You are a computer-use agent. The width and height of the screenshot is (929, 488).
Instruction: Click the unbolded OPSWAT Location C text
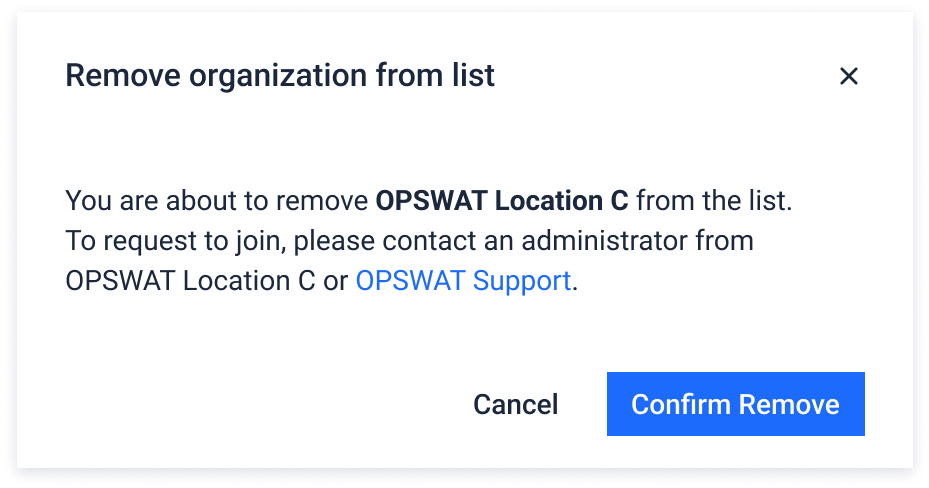click(190, 281)
